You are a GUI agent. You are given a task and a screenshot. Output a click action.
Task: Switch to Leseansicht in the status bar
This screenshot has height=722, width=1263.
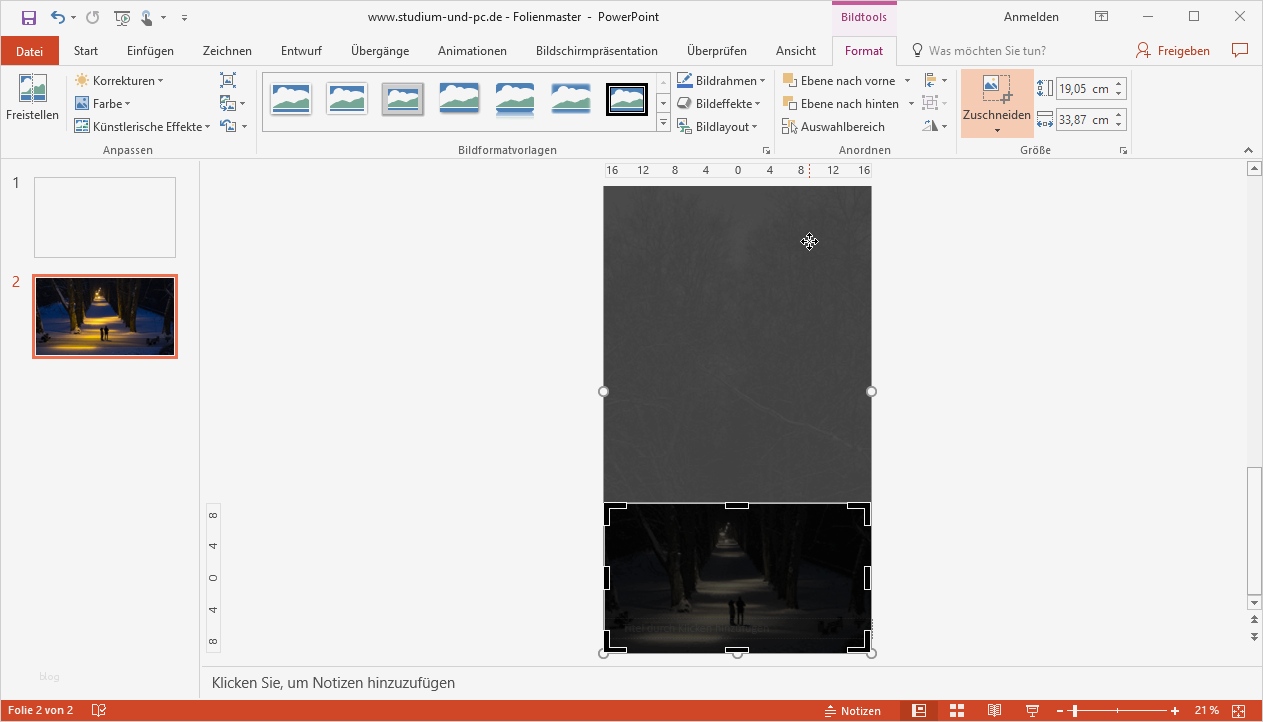coord(994,710)
